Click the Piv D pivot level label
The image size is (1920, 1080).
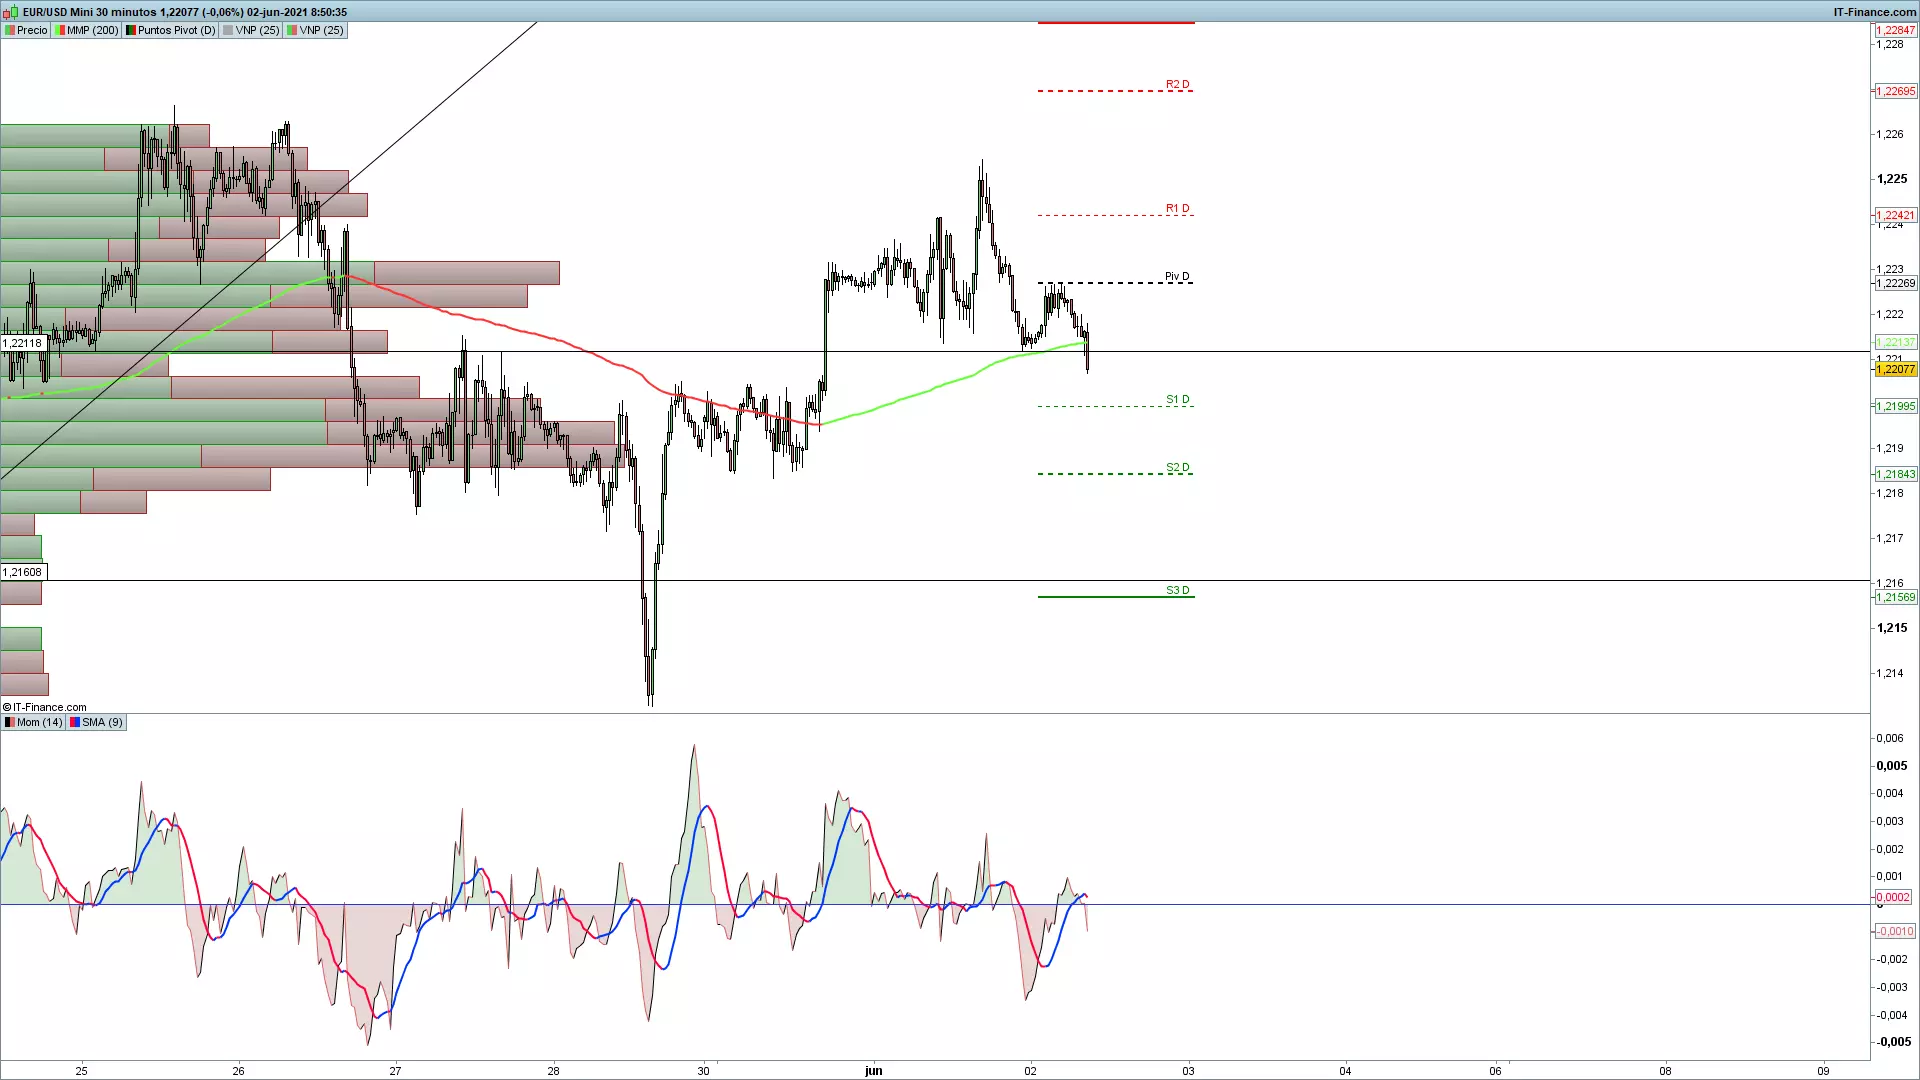click(1177, 276)
